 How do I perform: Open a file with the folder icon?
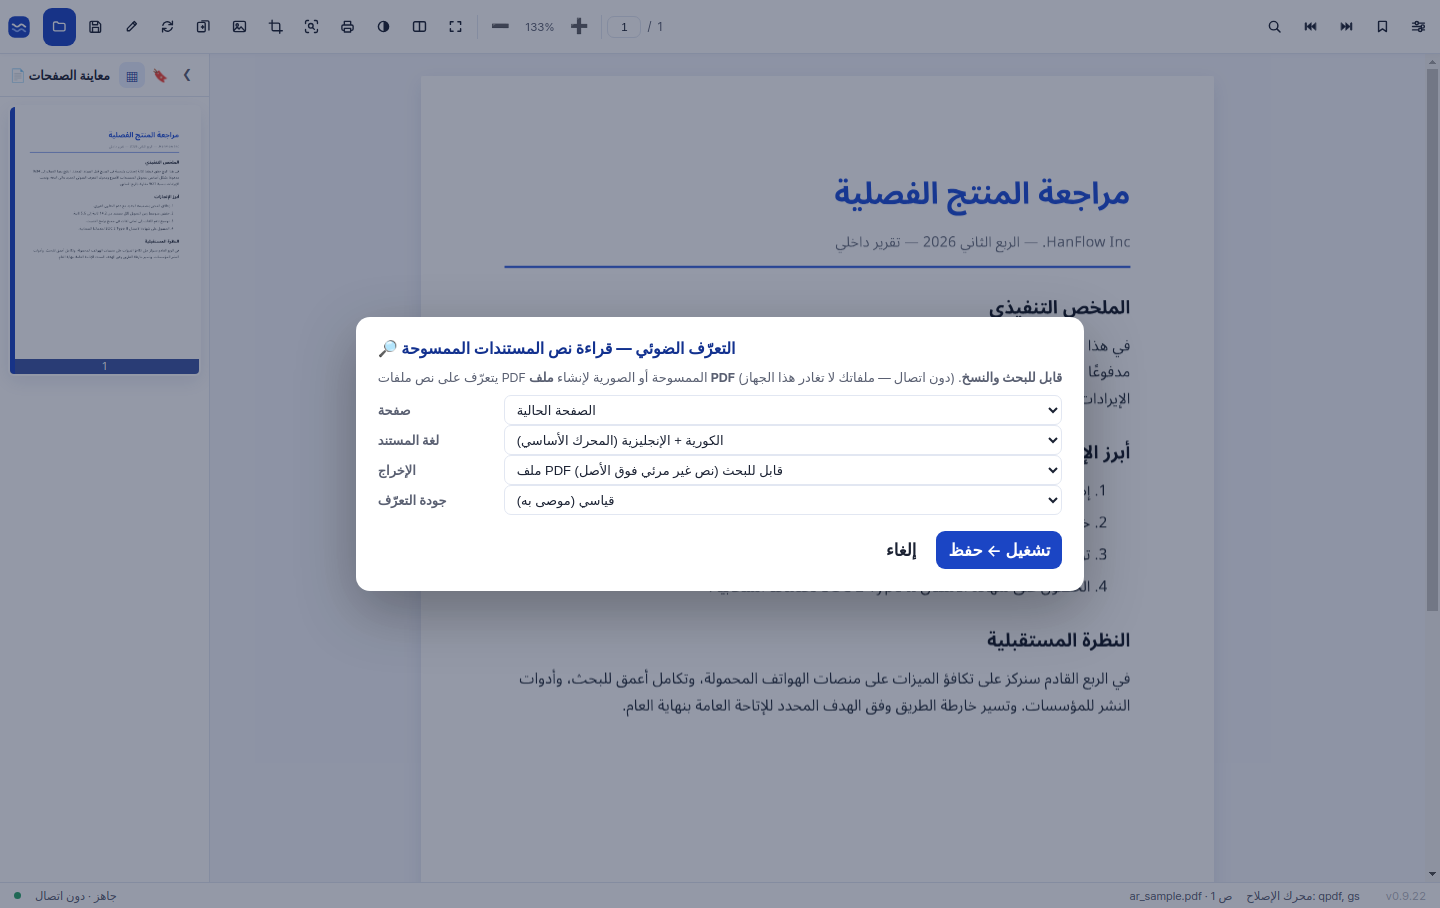[59, 27]
